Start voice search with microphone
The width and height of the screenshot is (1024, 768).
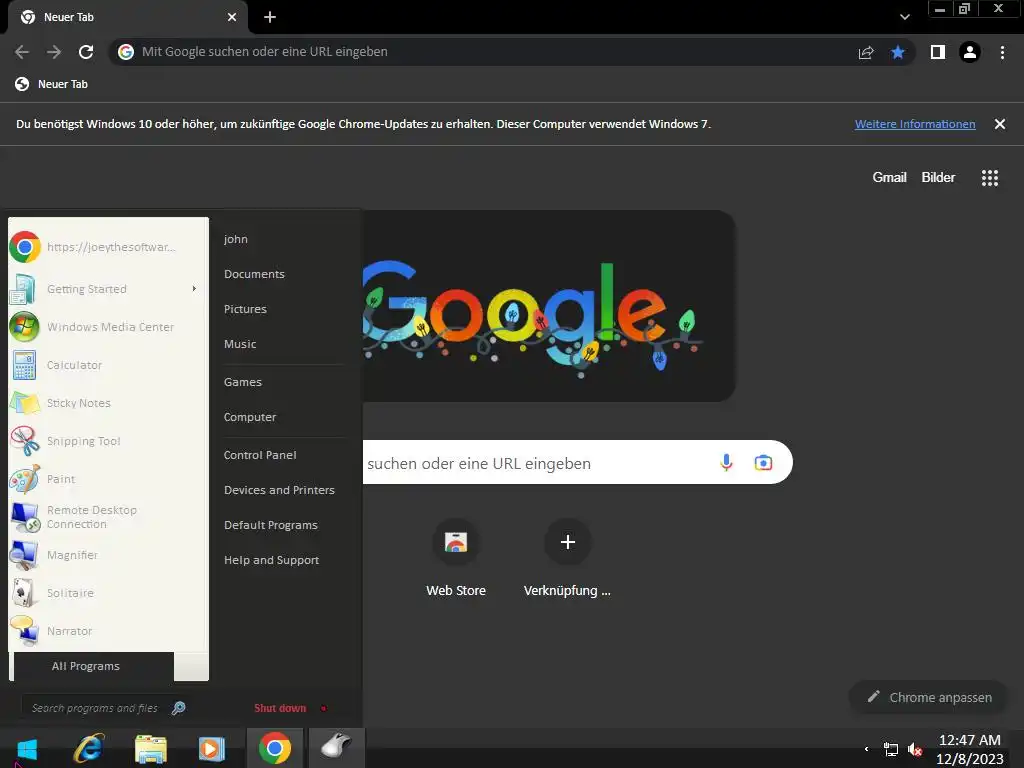point(726,462)
